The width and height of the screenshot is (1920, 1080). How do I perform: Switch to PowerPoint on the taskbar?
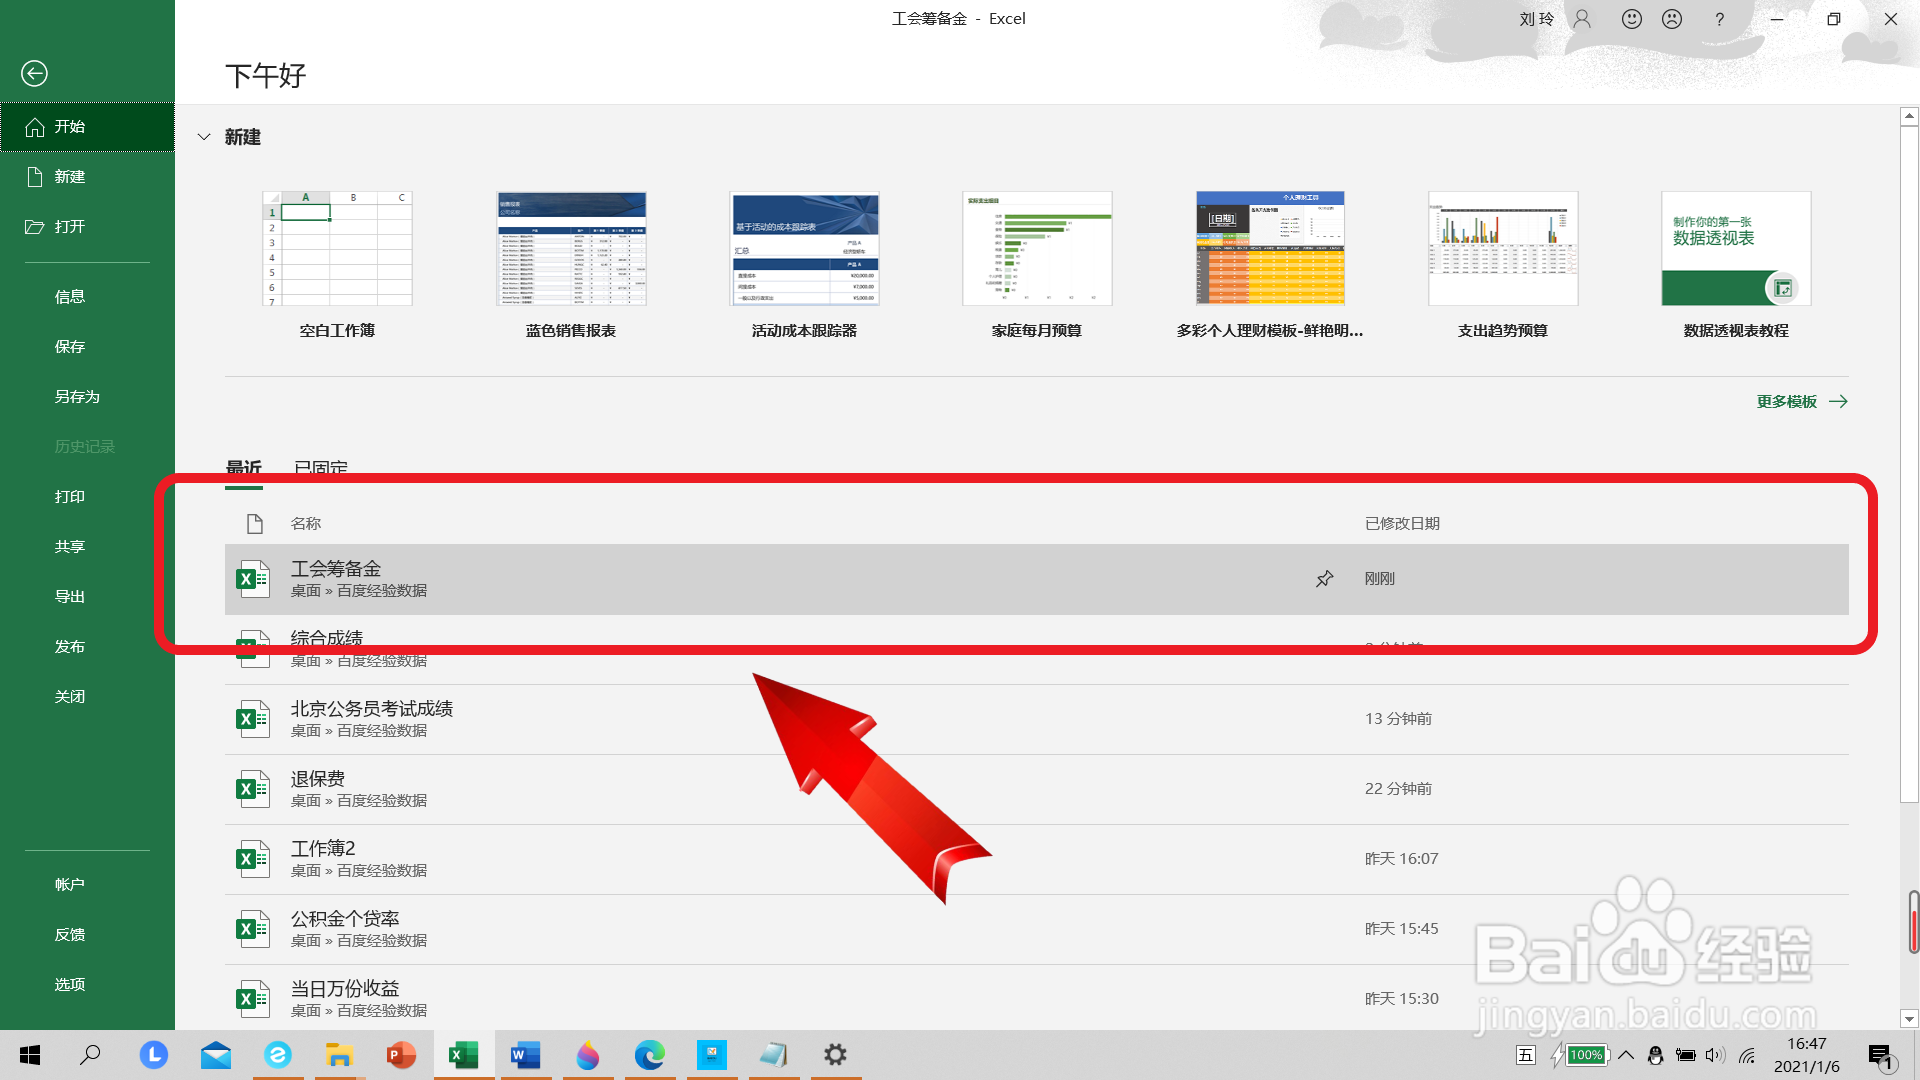[x=401, y=1055]
